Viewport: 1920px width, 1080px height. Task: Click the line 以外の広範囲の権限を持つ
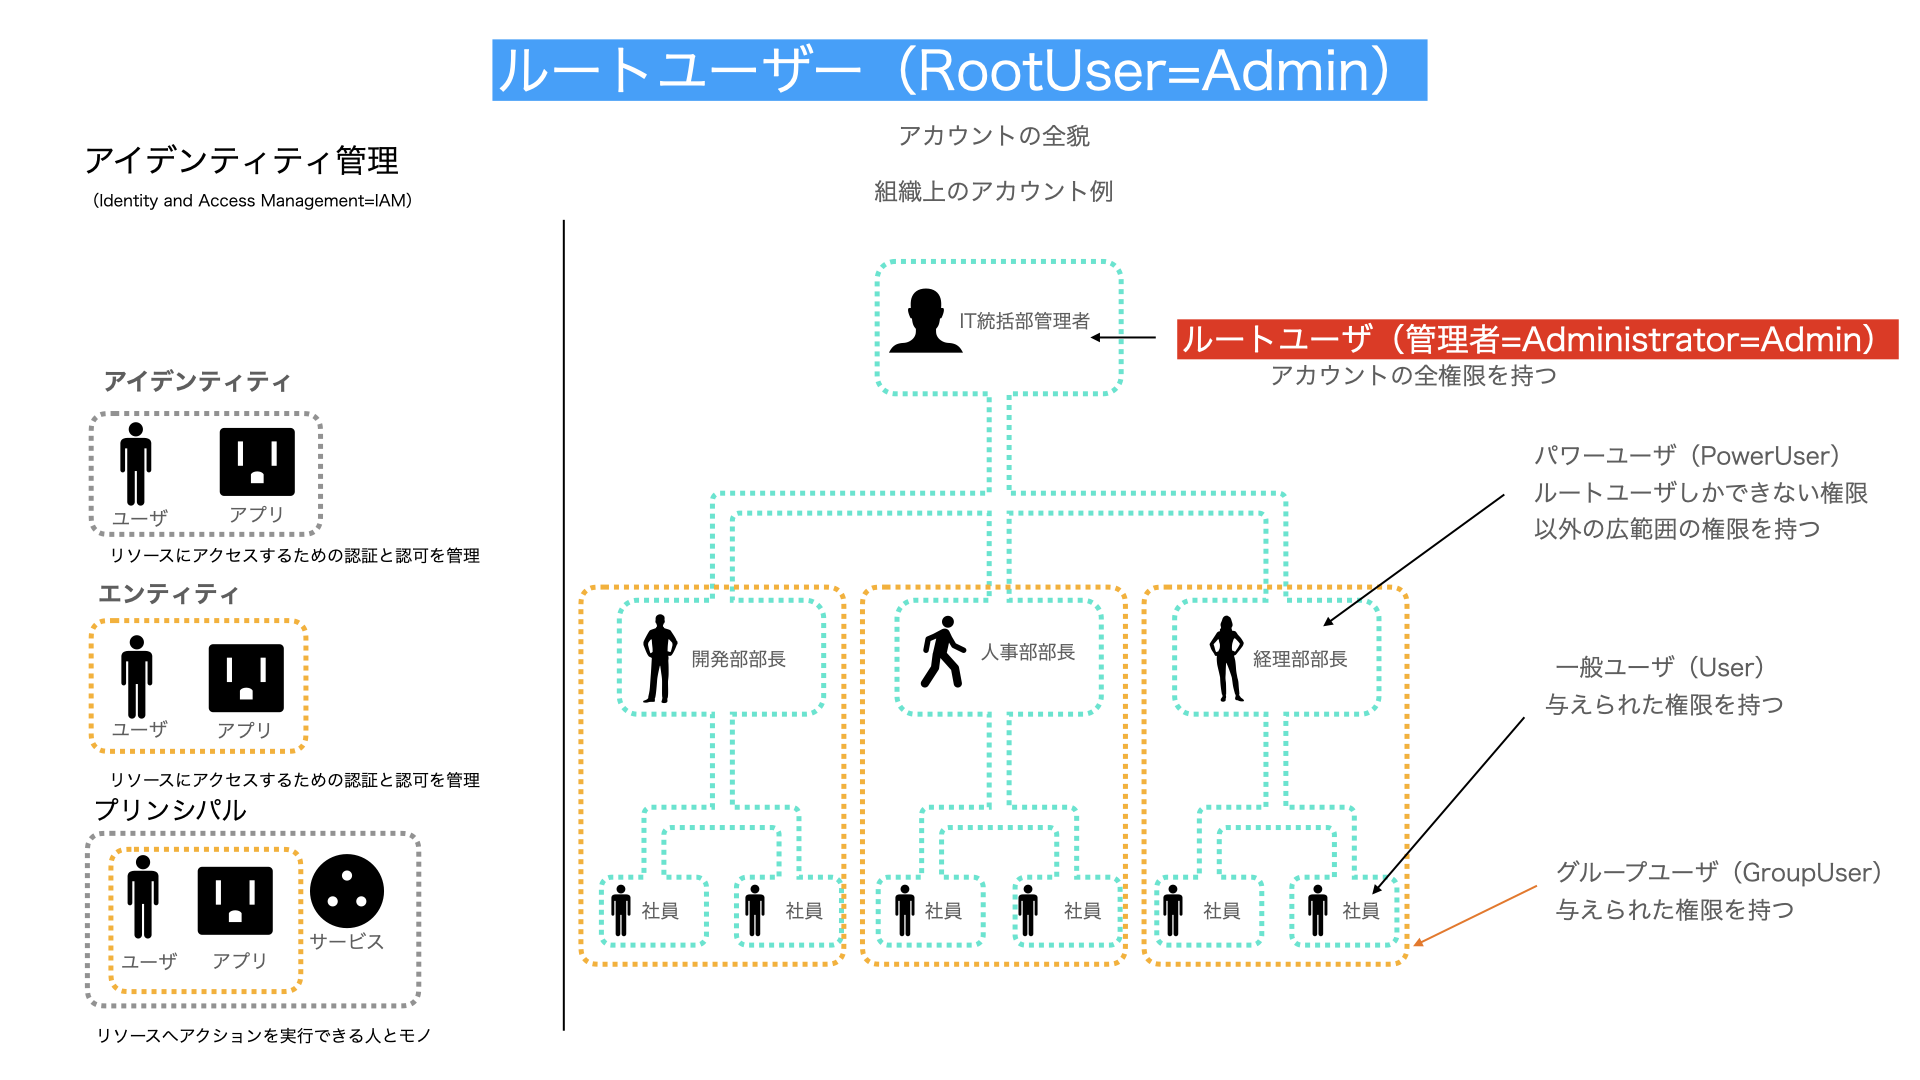tap(1677, 529)
